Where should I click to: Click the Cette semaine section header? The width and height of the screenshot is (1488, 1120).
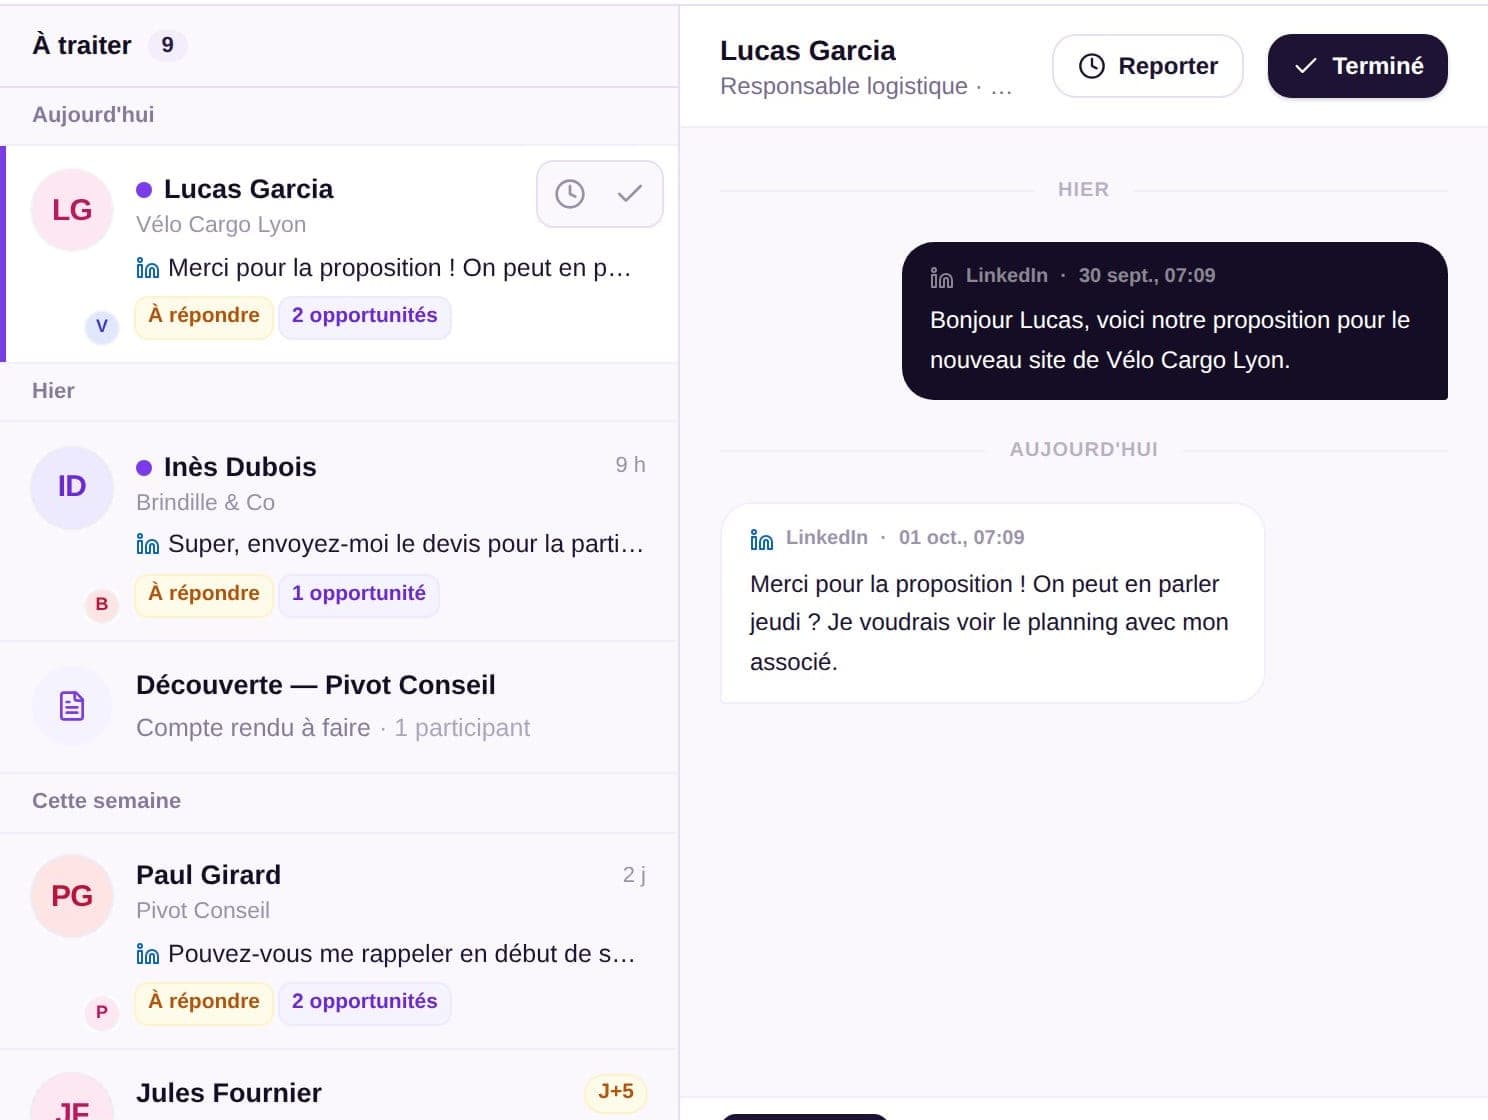(x=106, y=801)
